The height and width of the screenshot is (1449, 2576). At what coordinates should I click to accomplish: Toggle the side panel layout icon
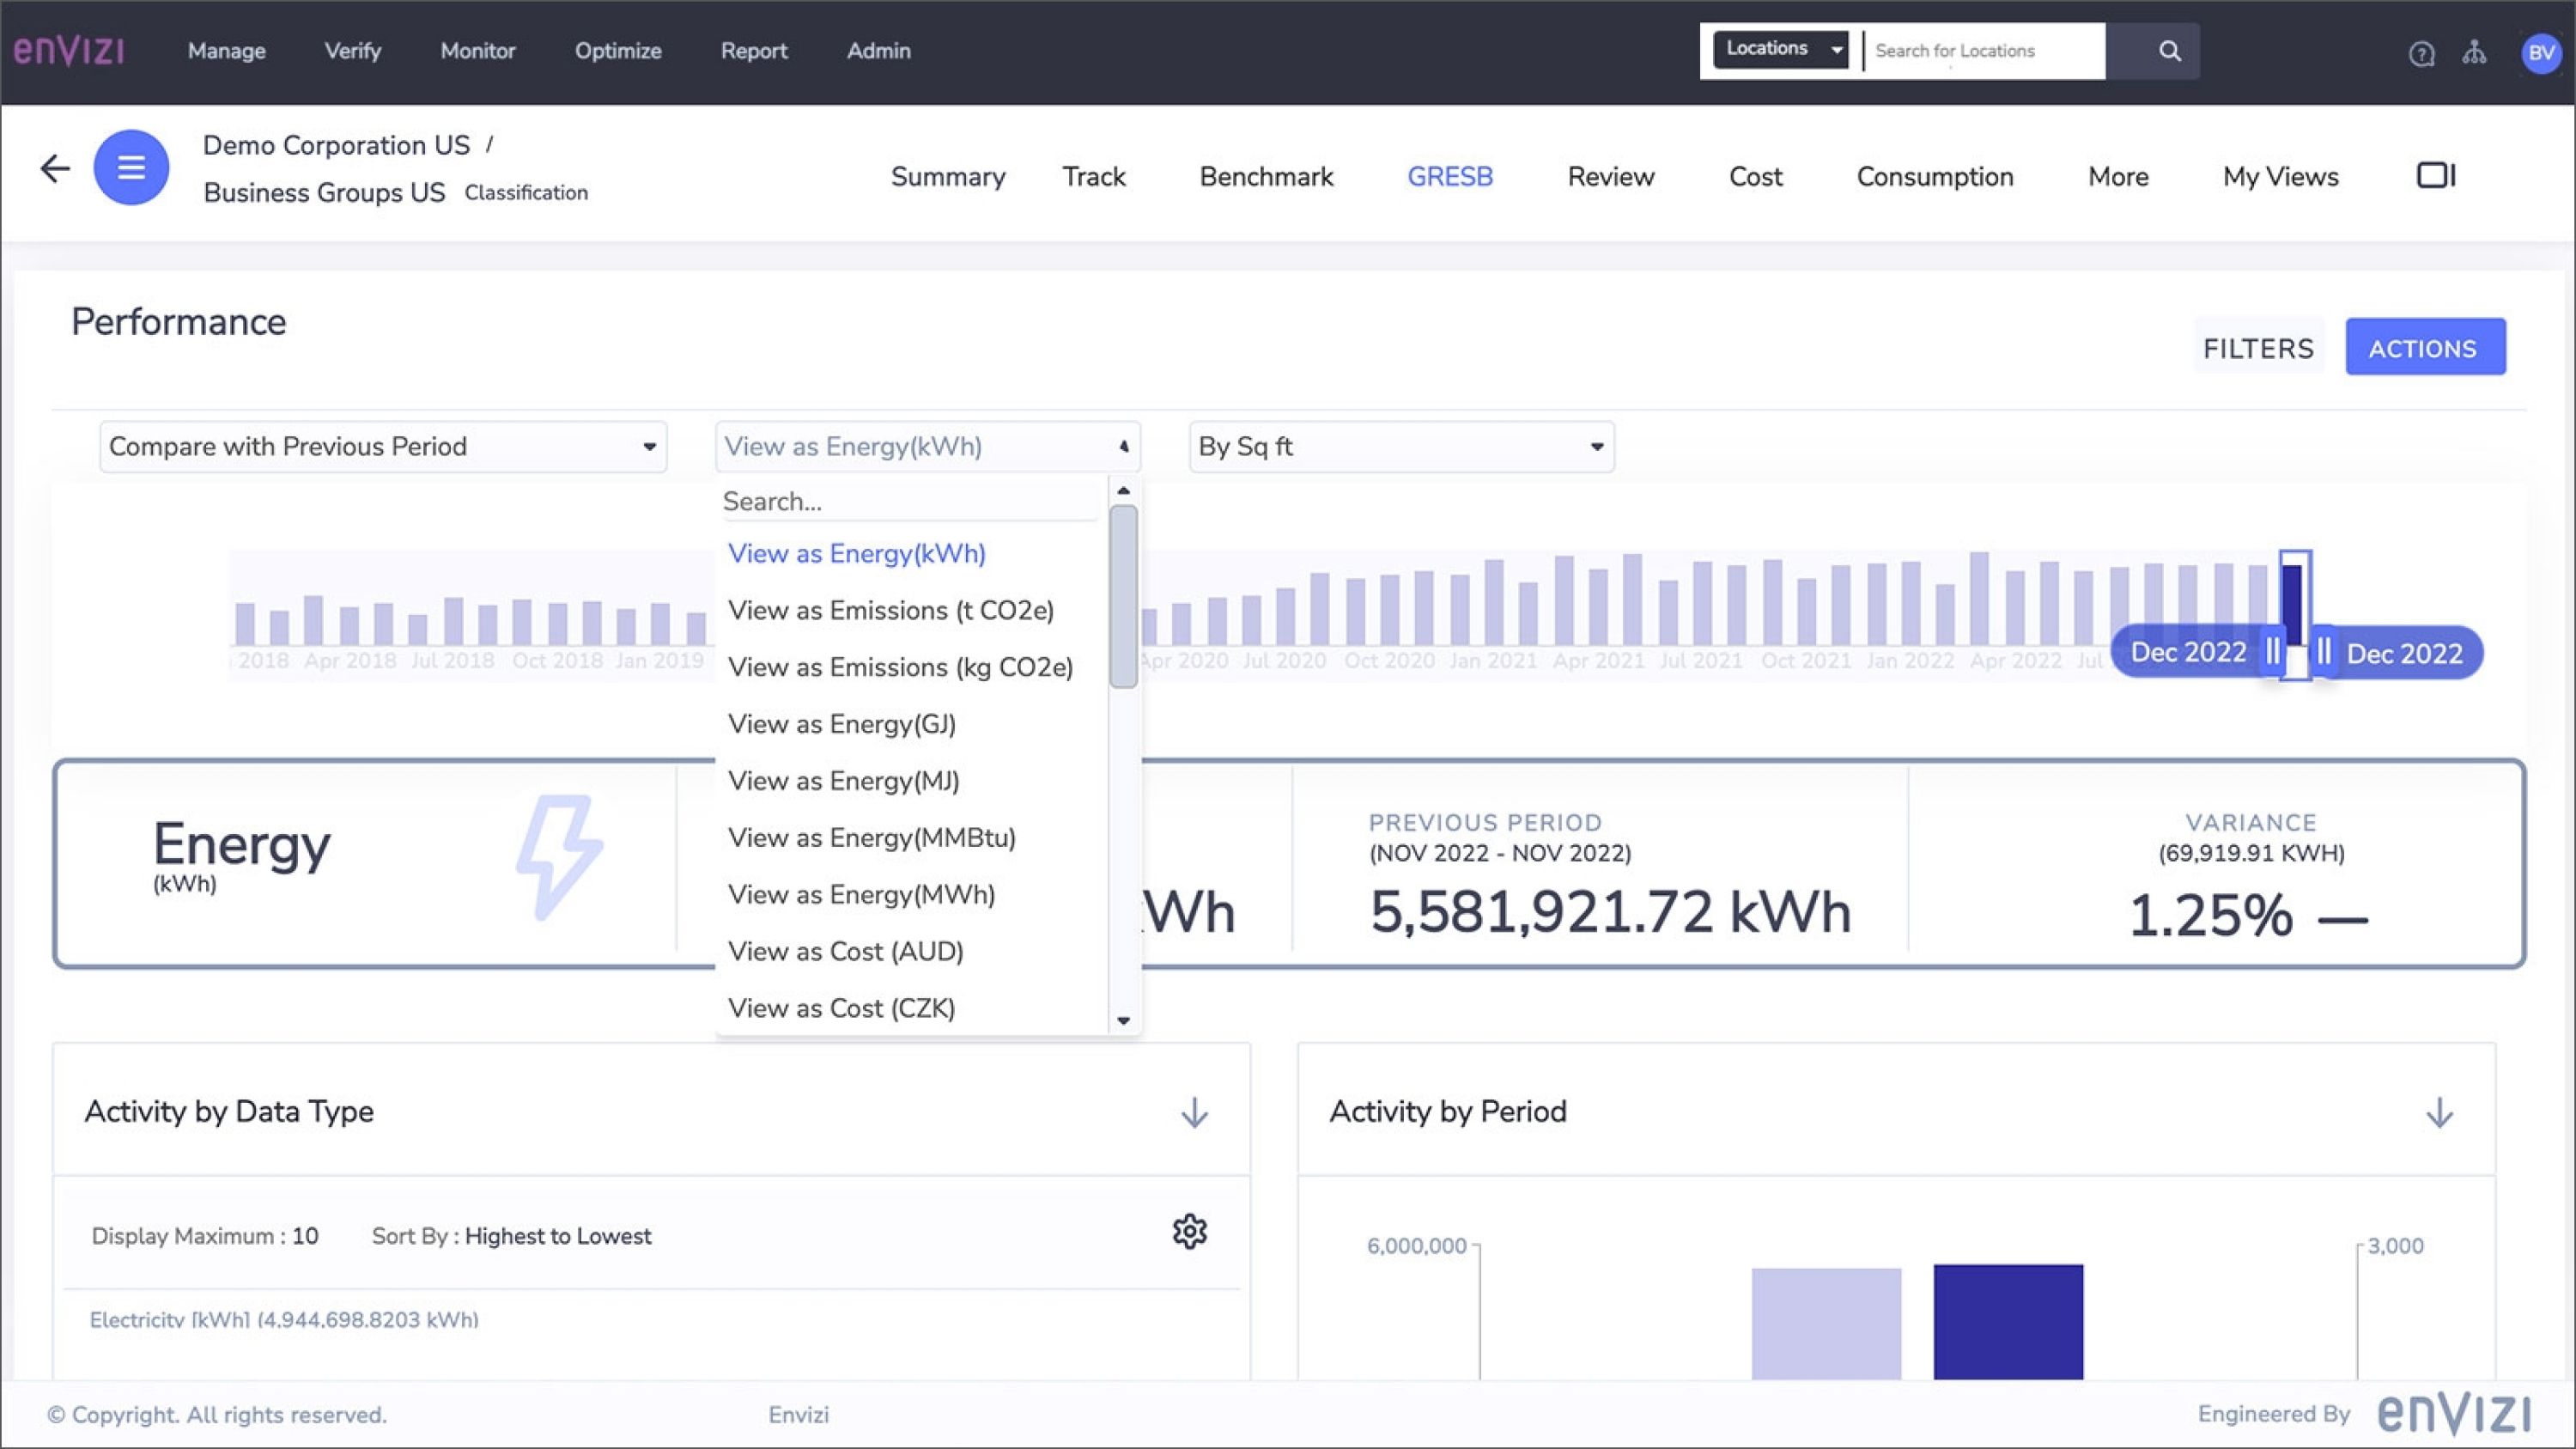coord(2436,175)
